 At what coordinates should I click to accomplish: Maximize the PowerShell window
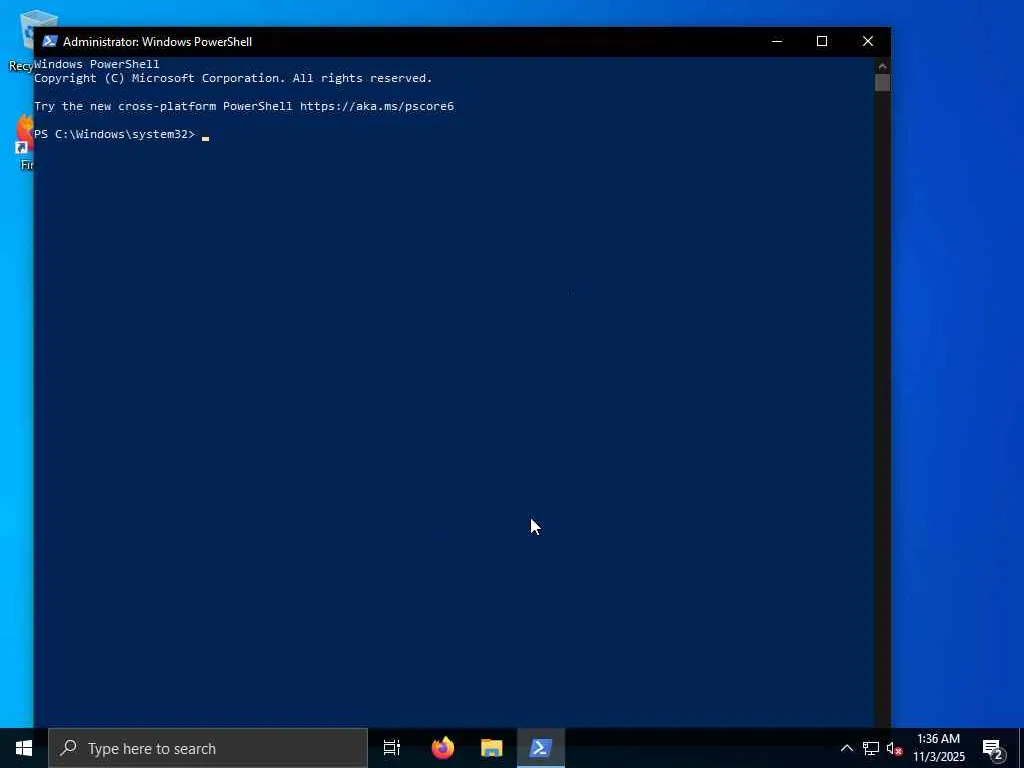822,41
